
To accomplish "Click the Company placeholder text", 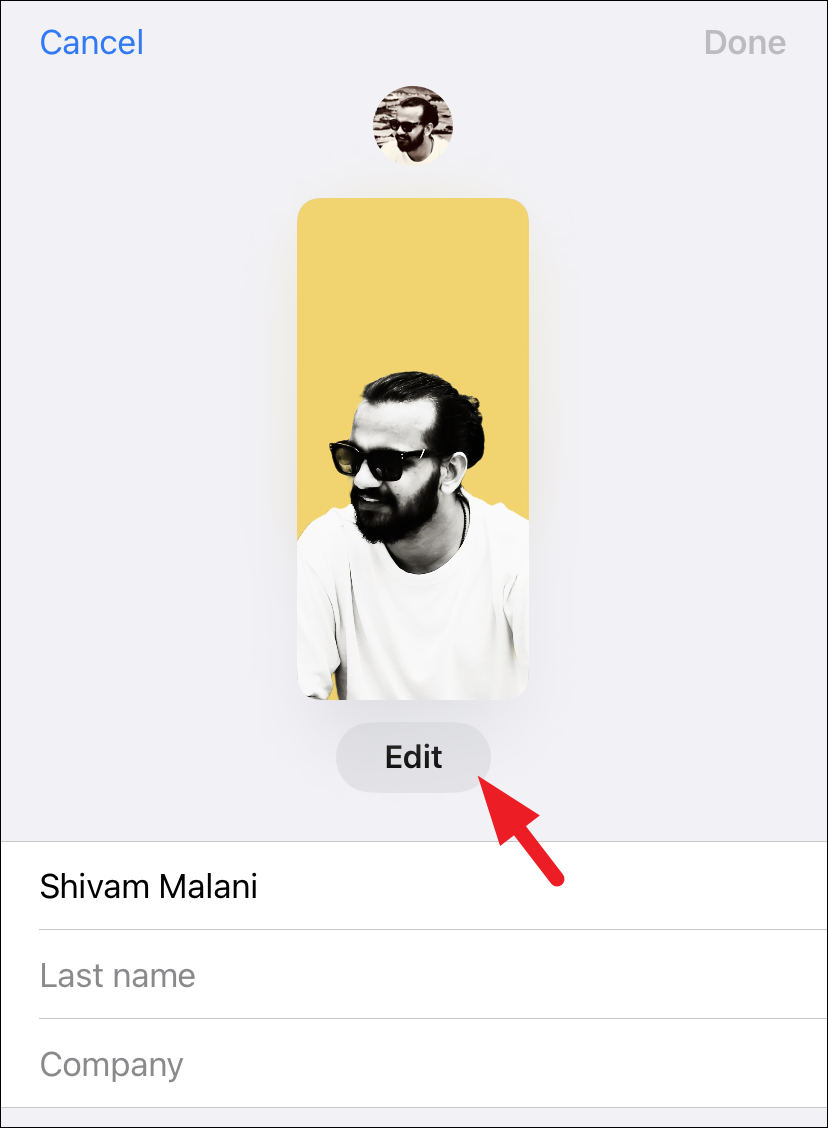I will click(112, 1065).
